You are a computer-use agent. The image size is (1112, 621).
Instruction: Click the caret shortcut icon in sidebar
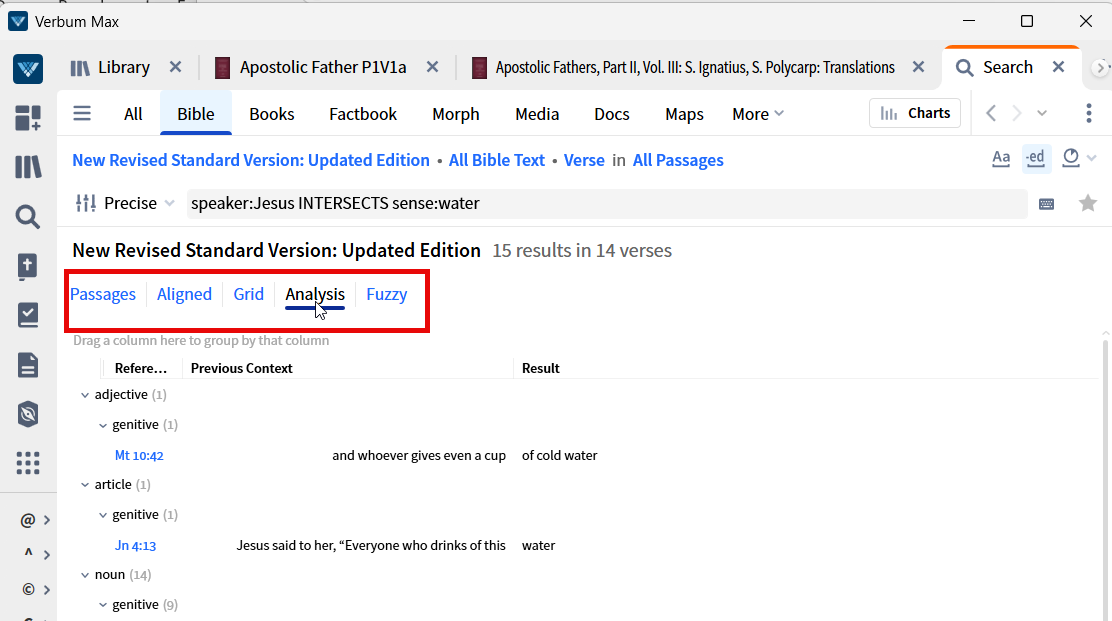[x=28, y=552]
